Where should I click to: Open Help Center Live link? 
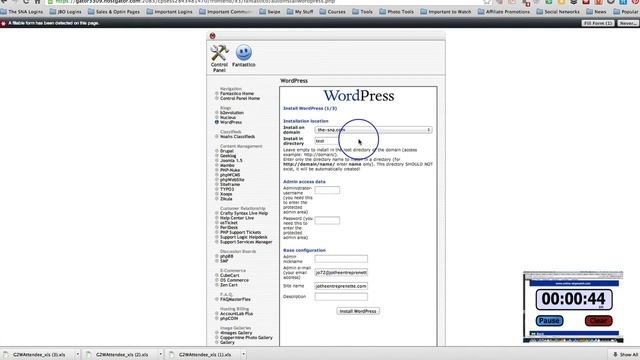pyautogui.click(x=237, y=218)
